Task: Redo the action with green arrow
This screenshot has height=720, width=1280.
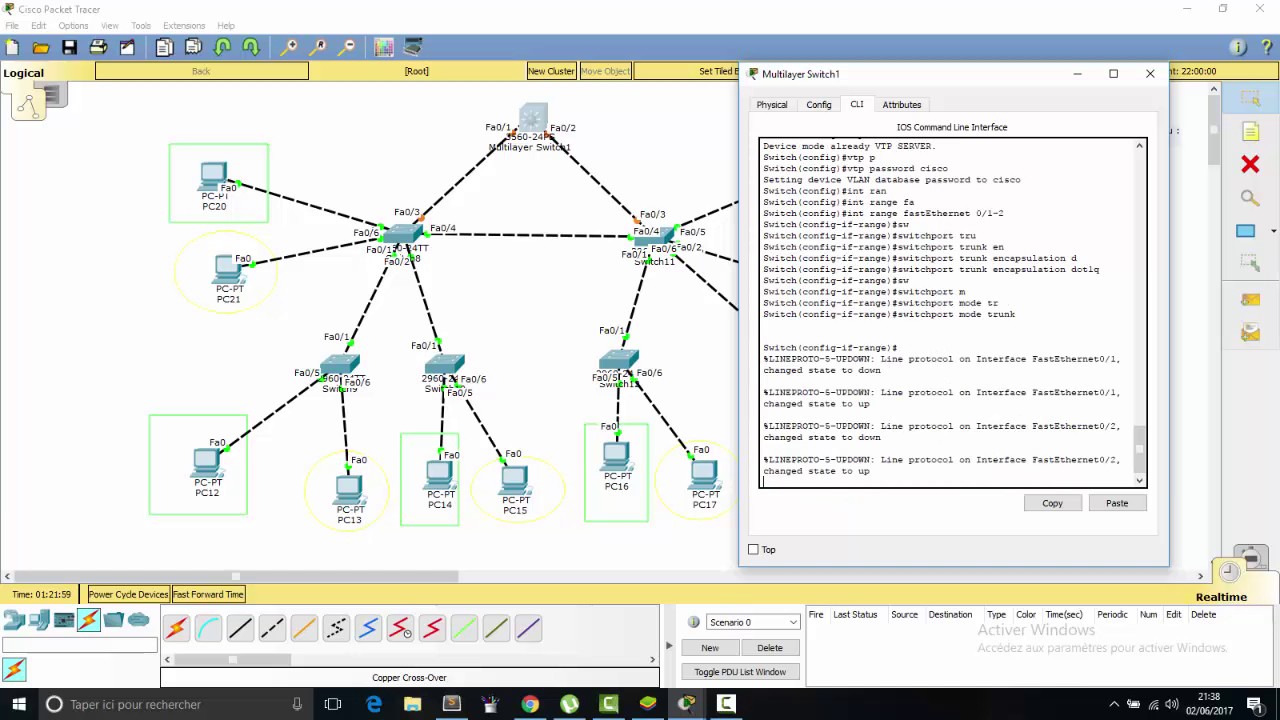Action: [251, 47]
